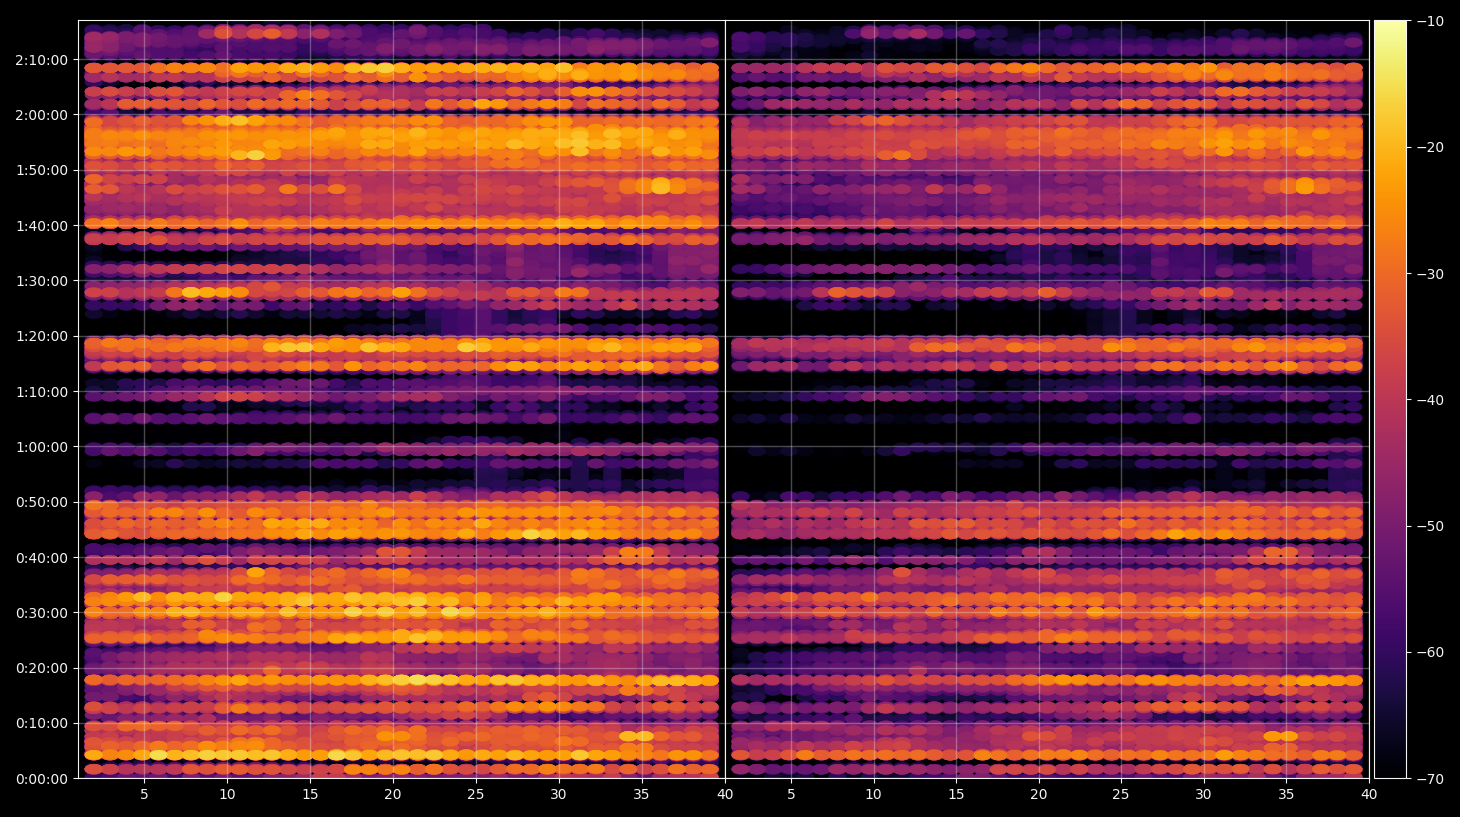Click x-axis tick 25 under the right heatmap
Viewport: 1460px width, 817px height.
[x=1121, y=795]
